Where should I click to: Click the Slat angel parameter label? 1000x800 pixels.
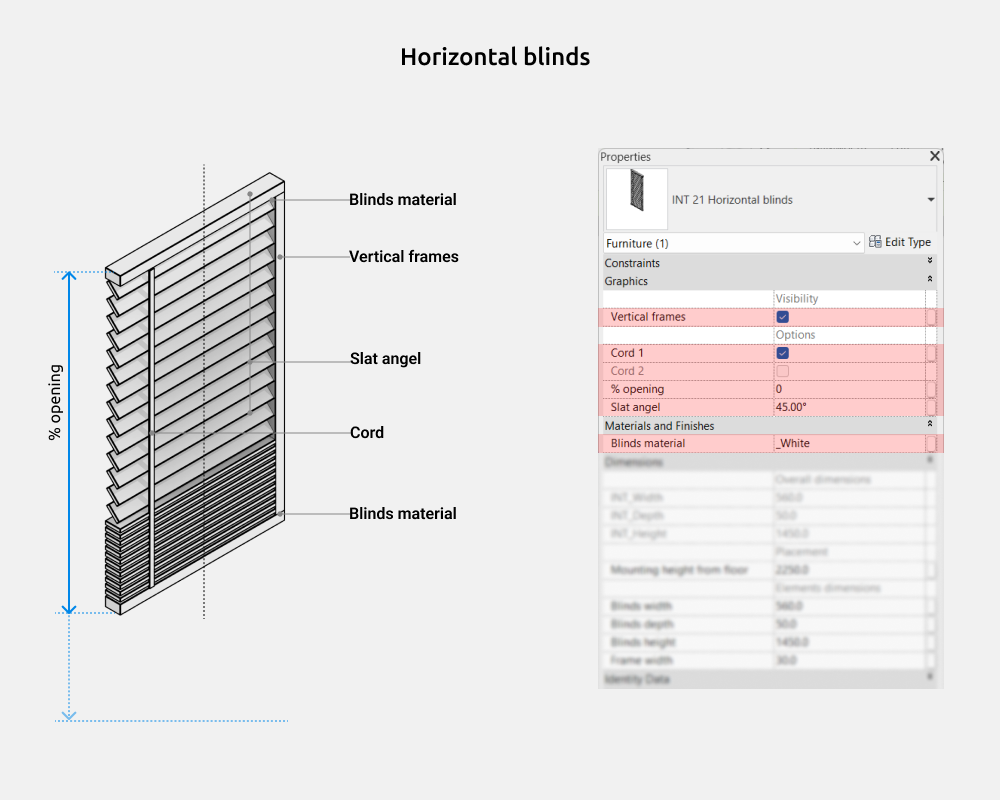point(635,407)
